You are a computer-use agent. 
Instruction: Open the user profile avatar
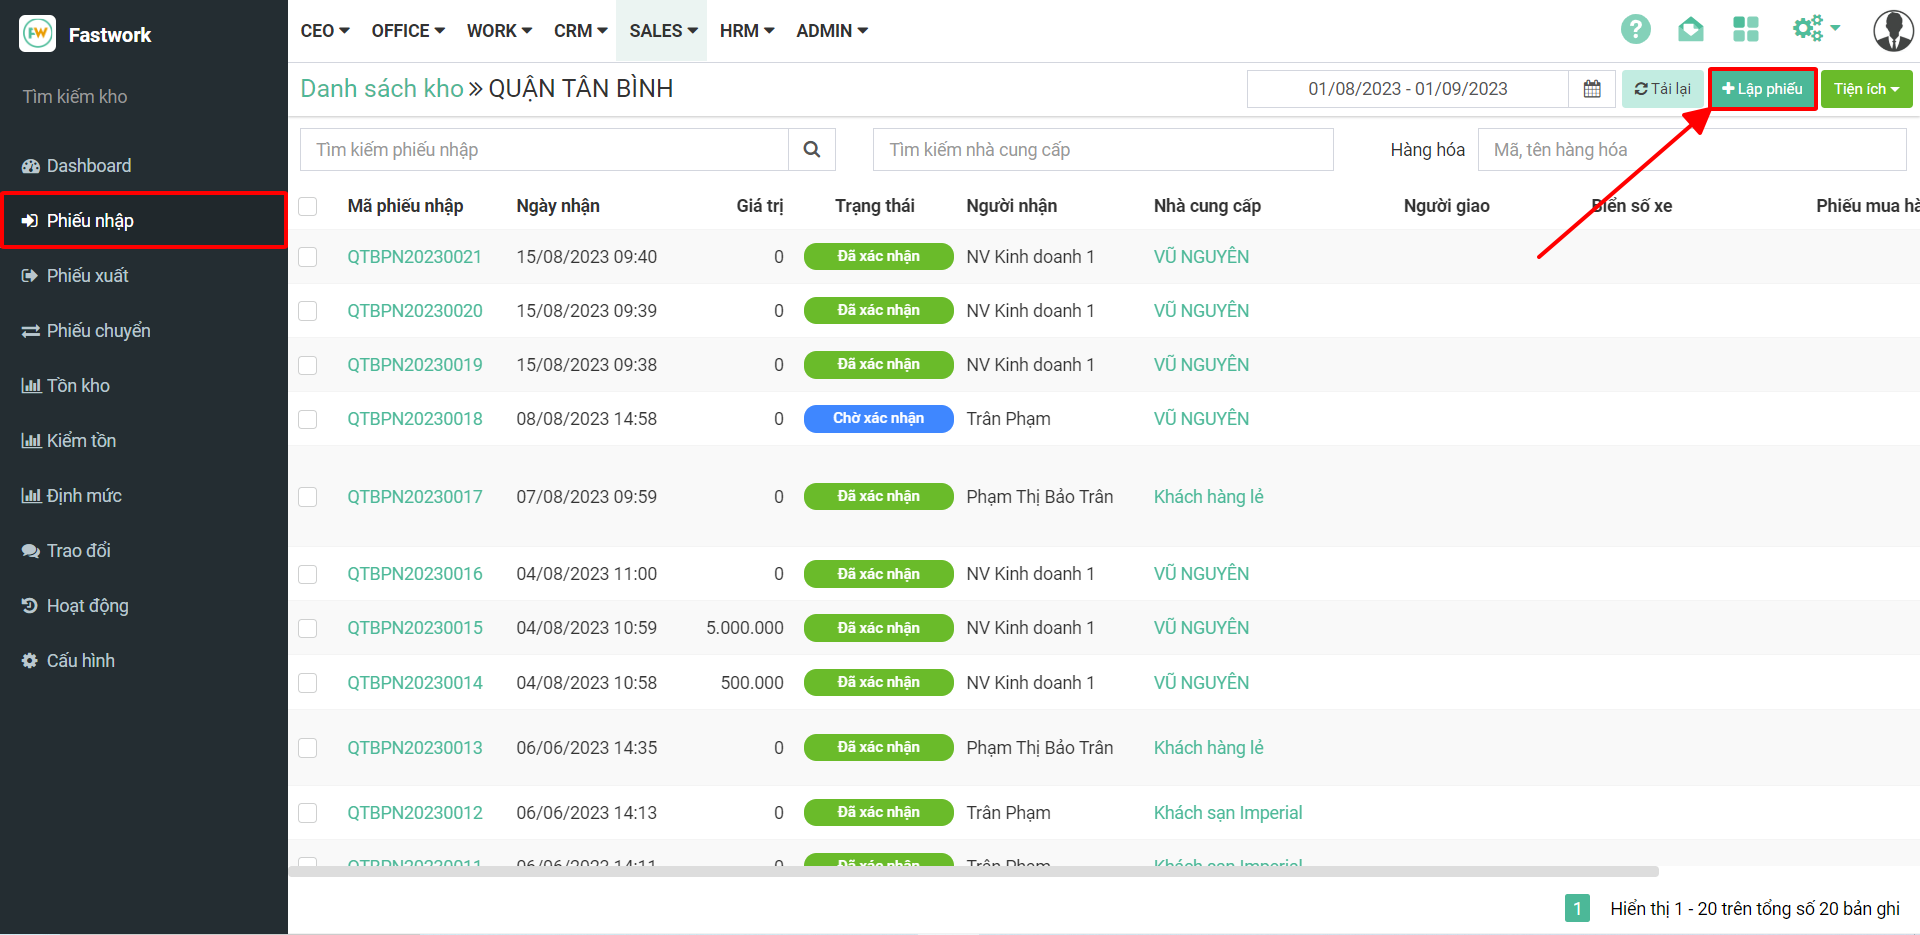click(x=1892, y=31)
